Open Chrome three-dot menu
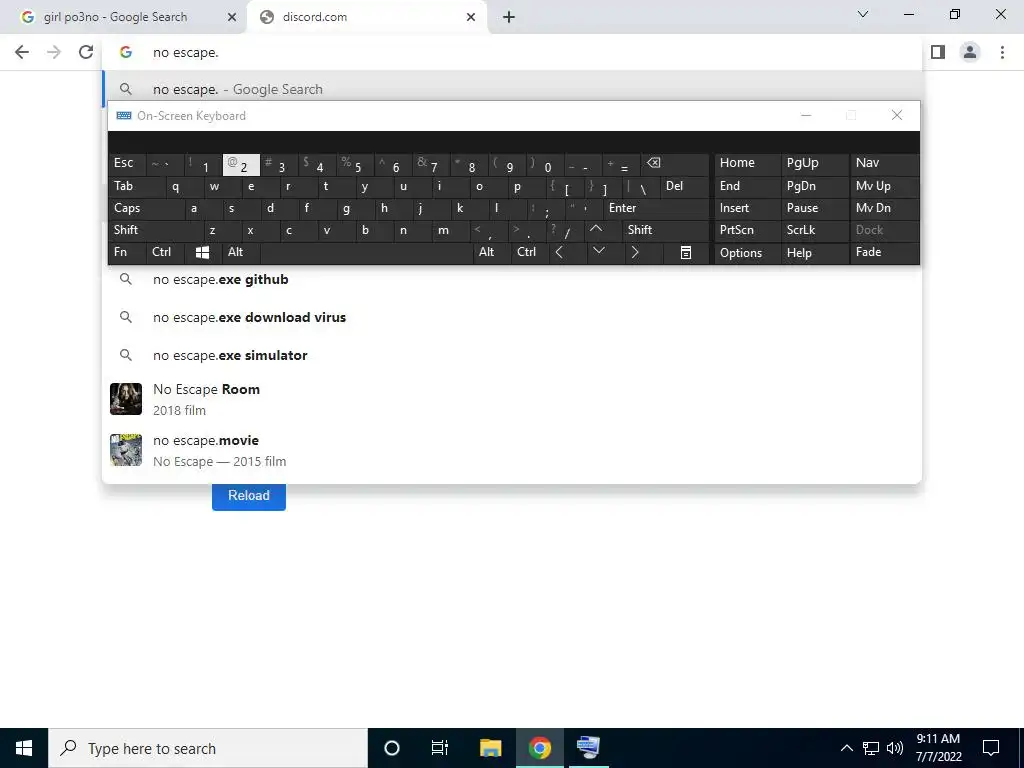1024x768 pixels. (x=1002, y=52)
